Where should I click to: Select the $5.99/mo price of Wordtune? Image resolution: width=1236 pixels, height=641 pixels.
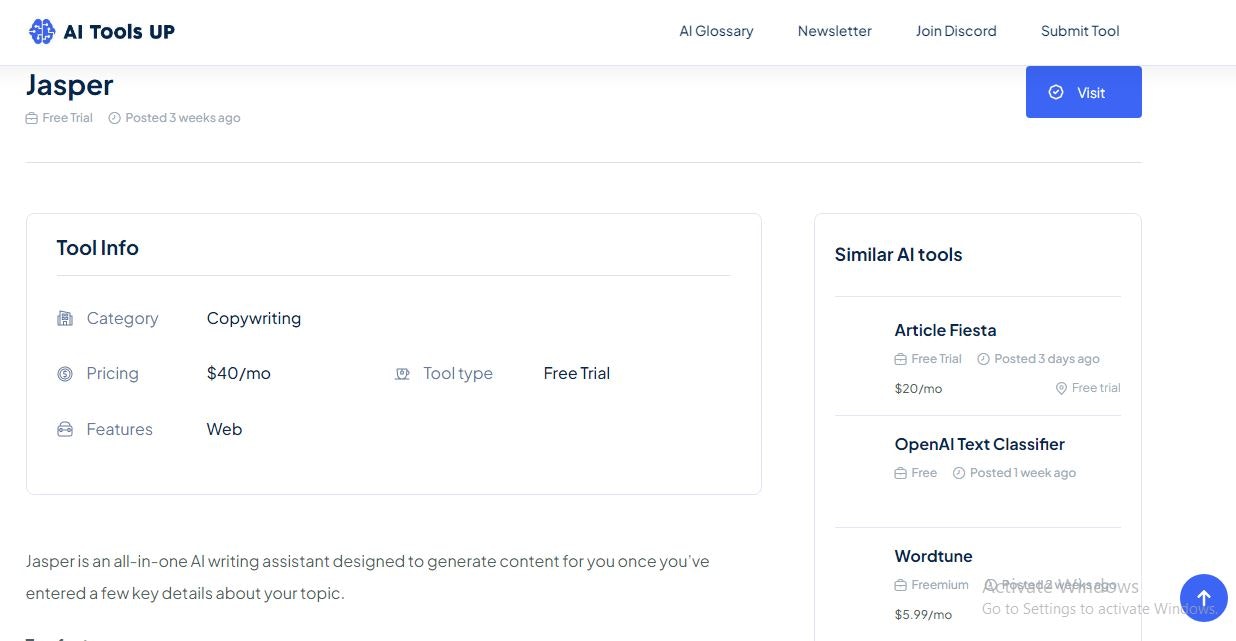tap(923, 614)
